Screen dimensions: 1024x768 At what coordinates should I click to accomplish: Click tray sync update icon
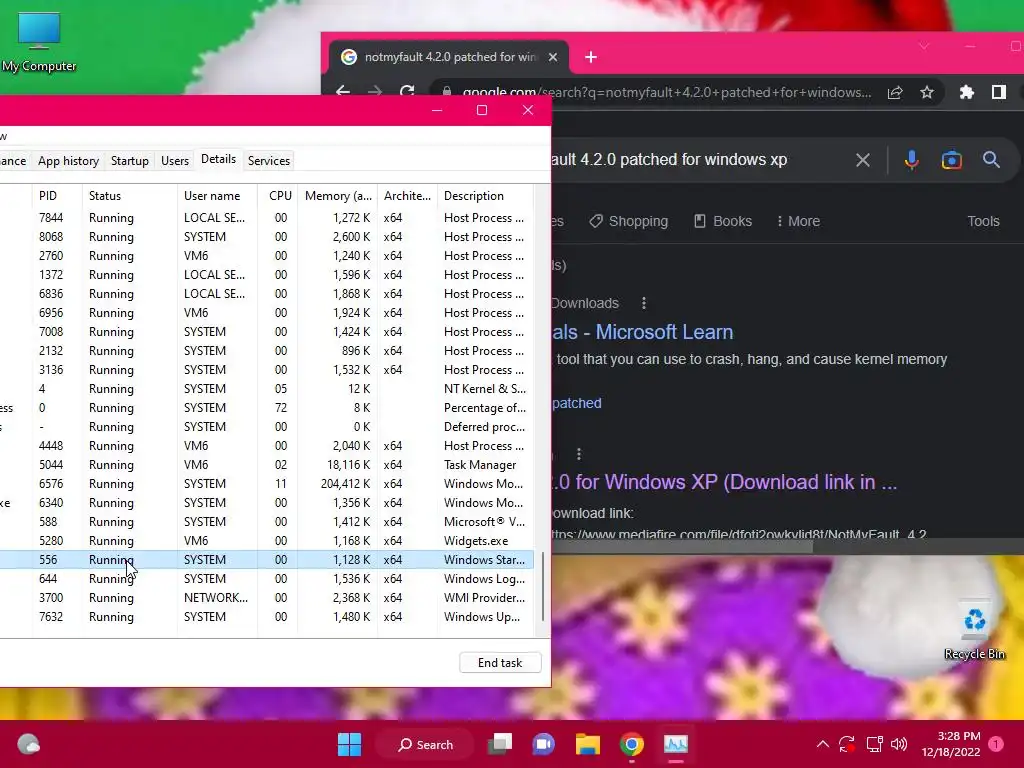click(x=846, y=744)
